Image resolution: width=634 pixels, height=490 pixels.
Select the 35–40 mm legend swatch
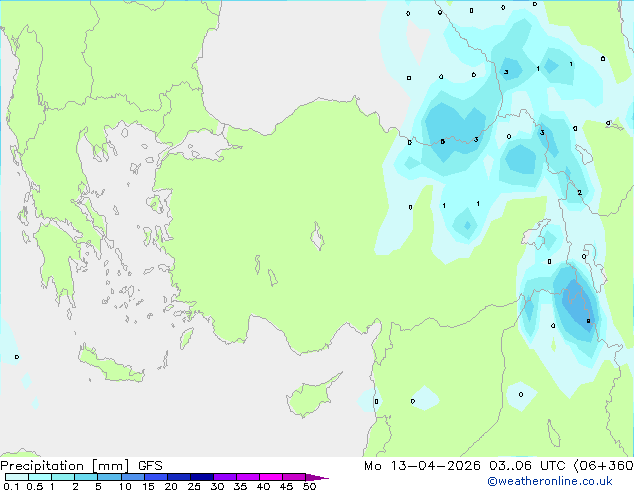click(x=248, y=477)
